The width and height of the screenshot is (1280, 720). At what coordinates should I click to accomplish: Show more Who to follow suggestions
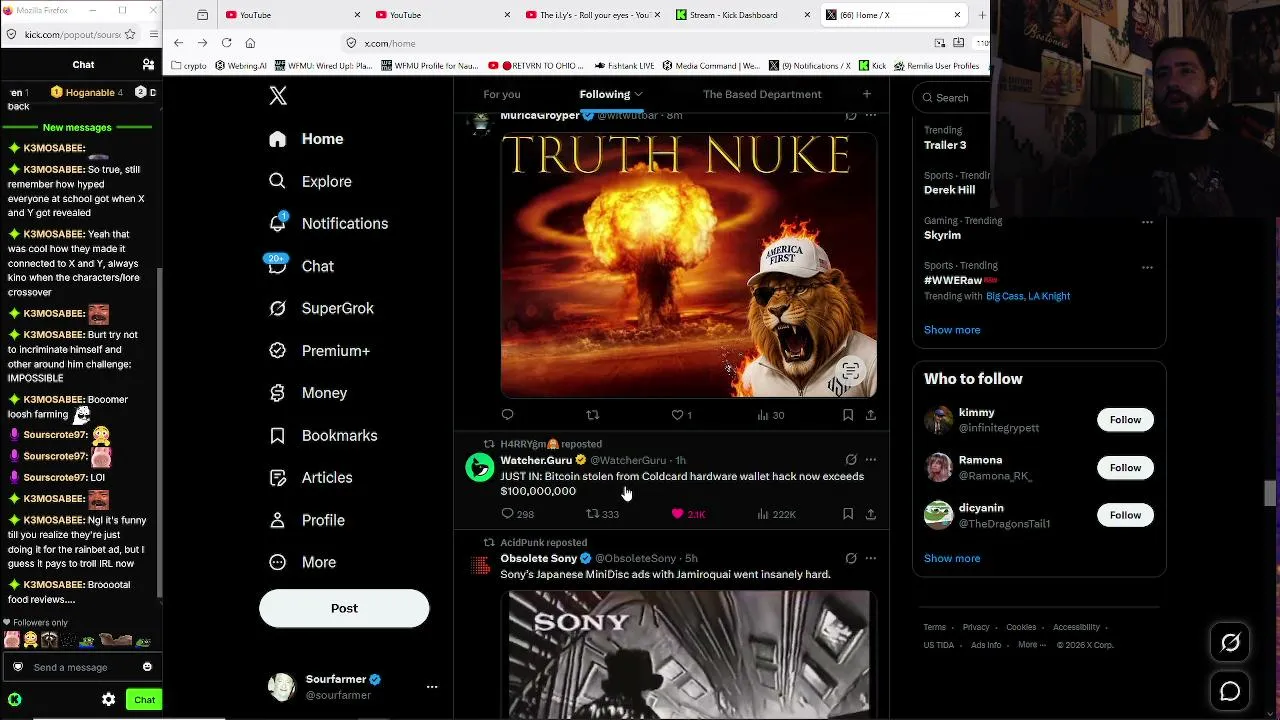click(x=952, y=558)
